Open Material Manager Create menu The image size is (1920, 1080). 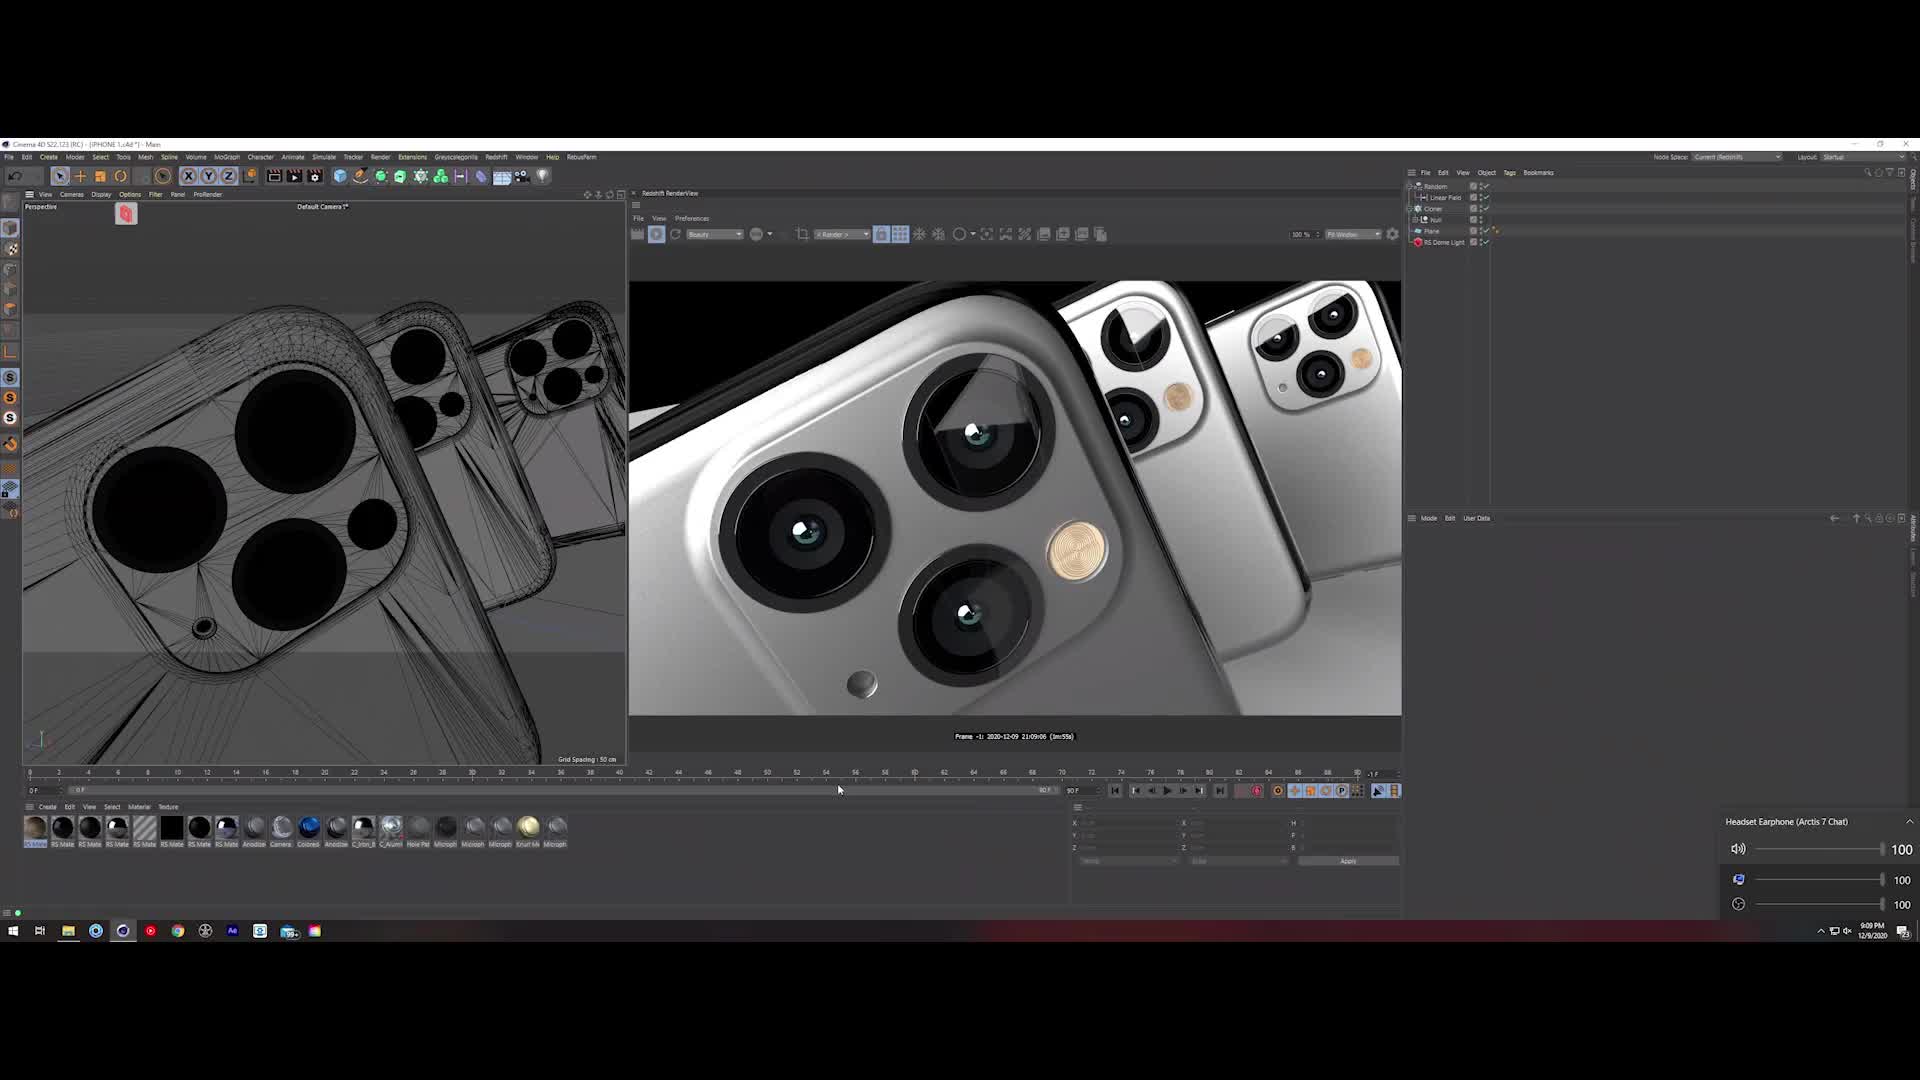(47, 807)
